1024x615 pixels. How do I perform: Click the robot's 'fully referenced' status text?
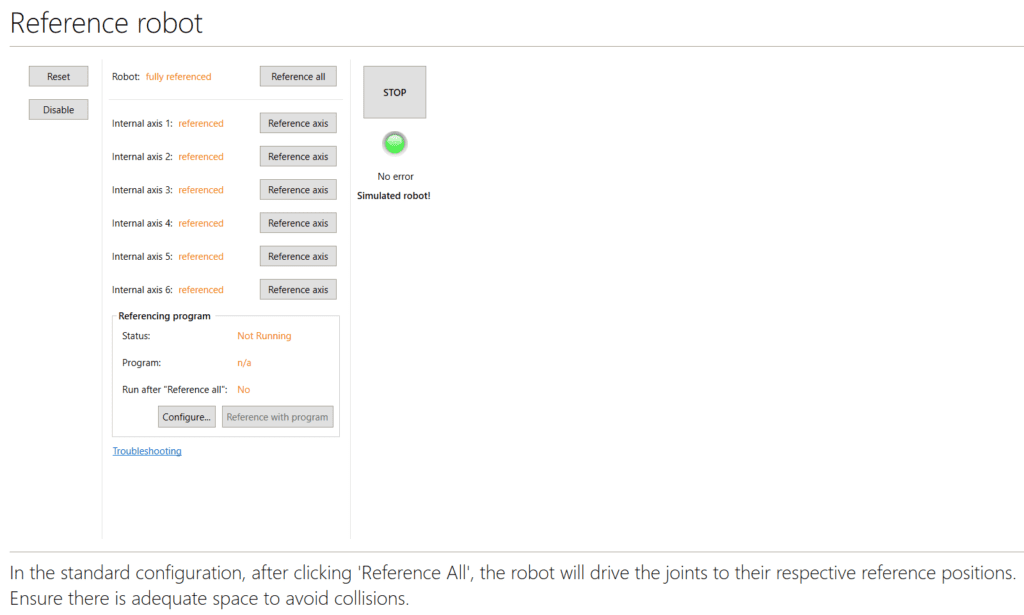(178, 77)
